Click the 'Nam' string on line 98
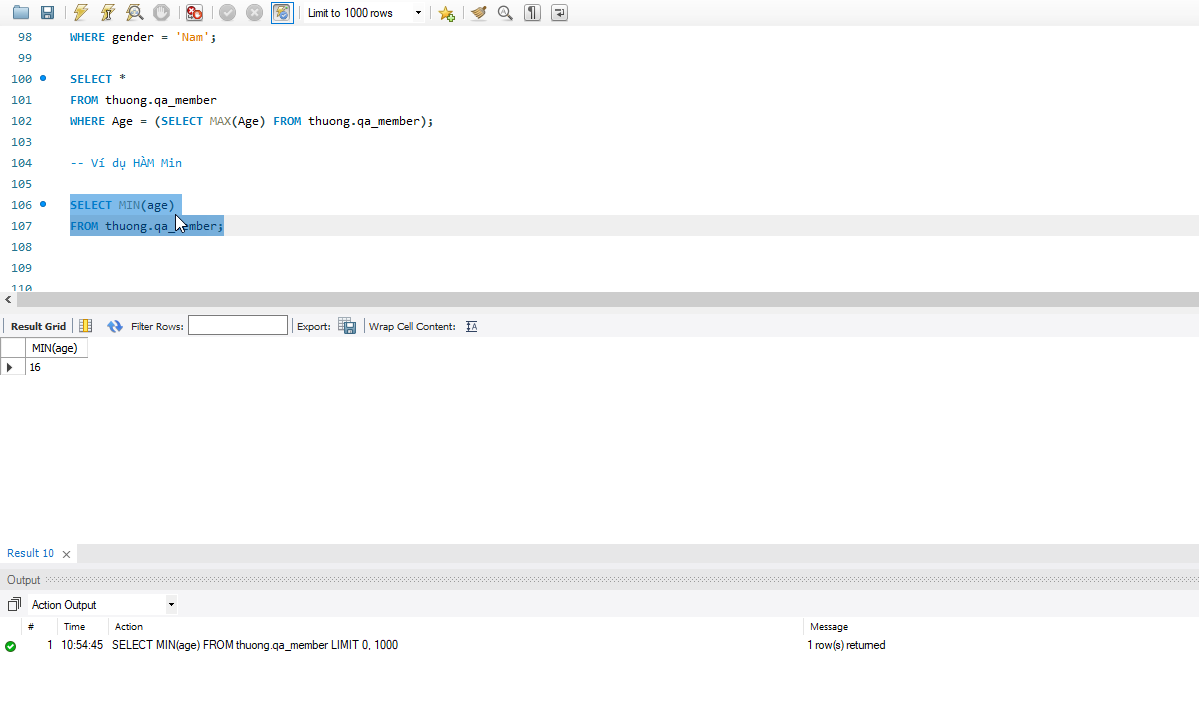Image resolution: width=1199 pixels, height=723 pixels. [x=192, y=37]
